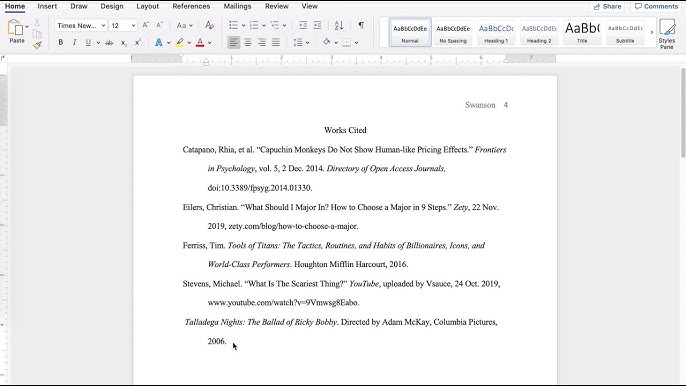Open the font size dropdown
Image resolution: width=686 pixels, height=386 pixels.
(133, 26)
